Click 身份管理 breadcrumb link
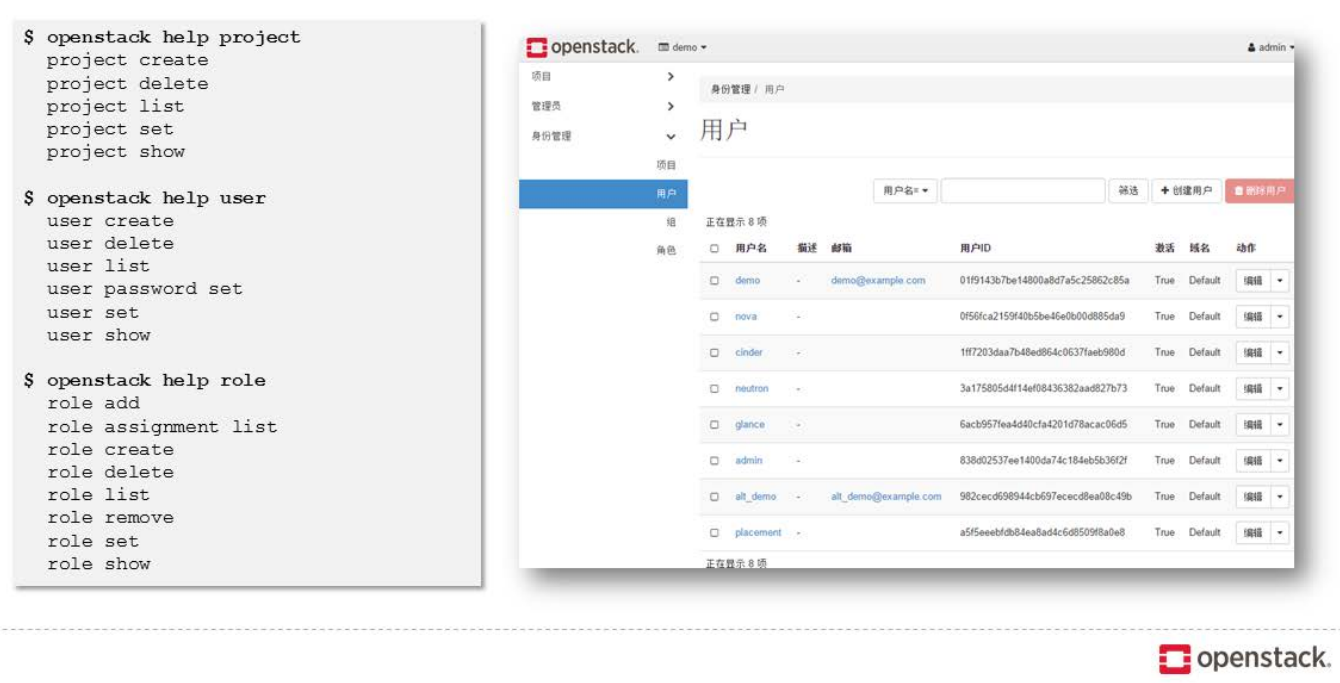Viewport: 1340px width, 683px height. tap(730, 90)
